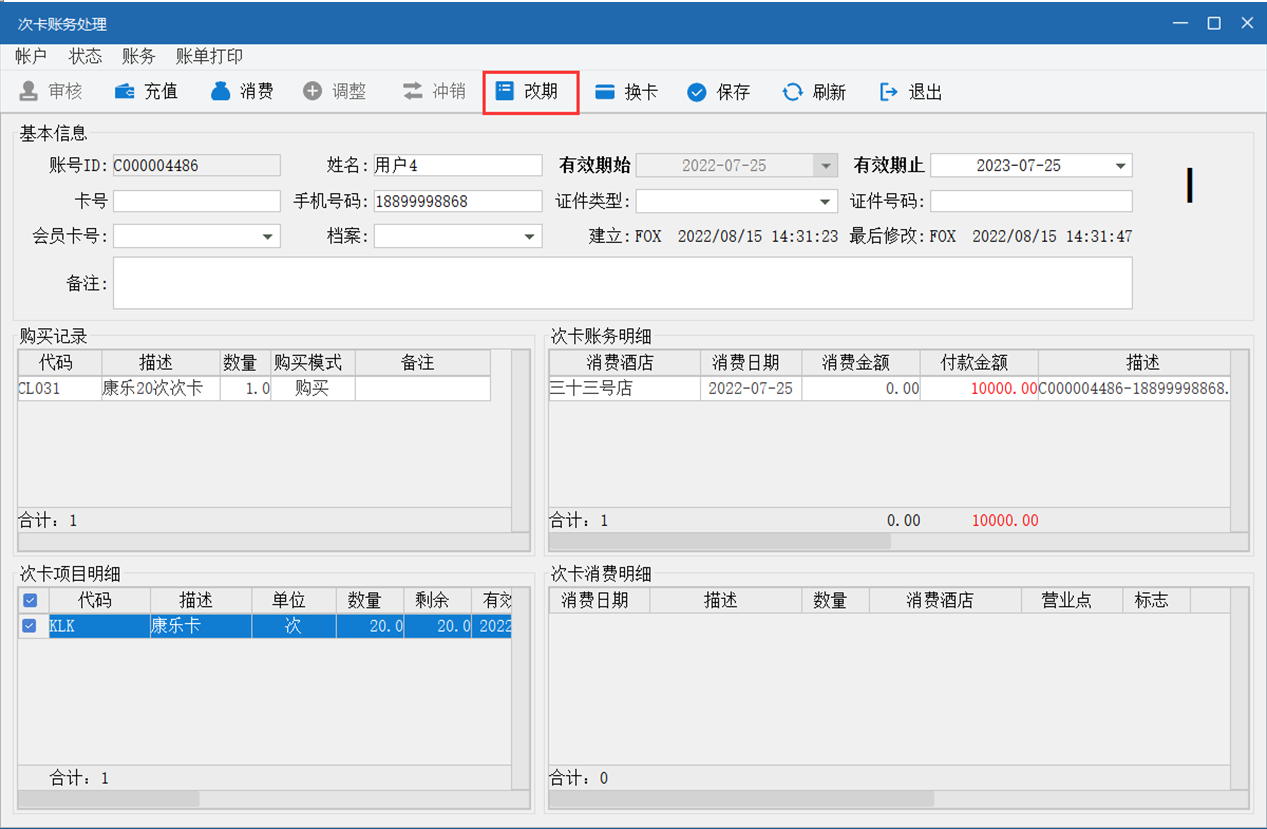Click the 消费金额 column header

[861, 363]
